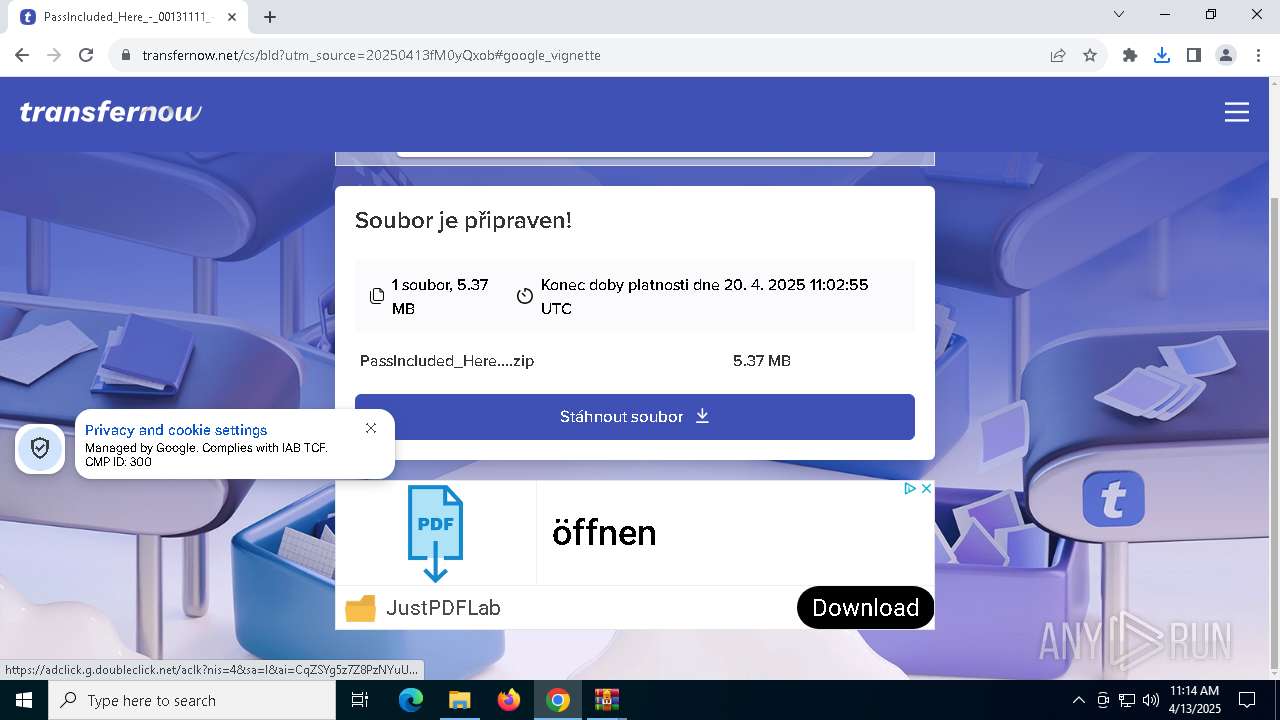The image size is (1280, 720).
Task: Click the browser forward arrow
Action: click(x=54, y=55)
